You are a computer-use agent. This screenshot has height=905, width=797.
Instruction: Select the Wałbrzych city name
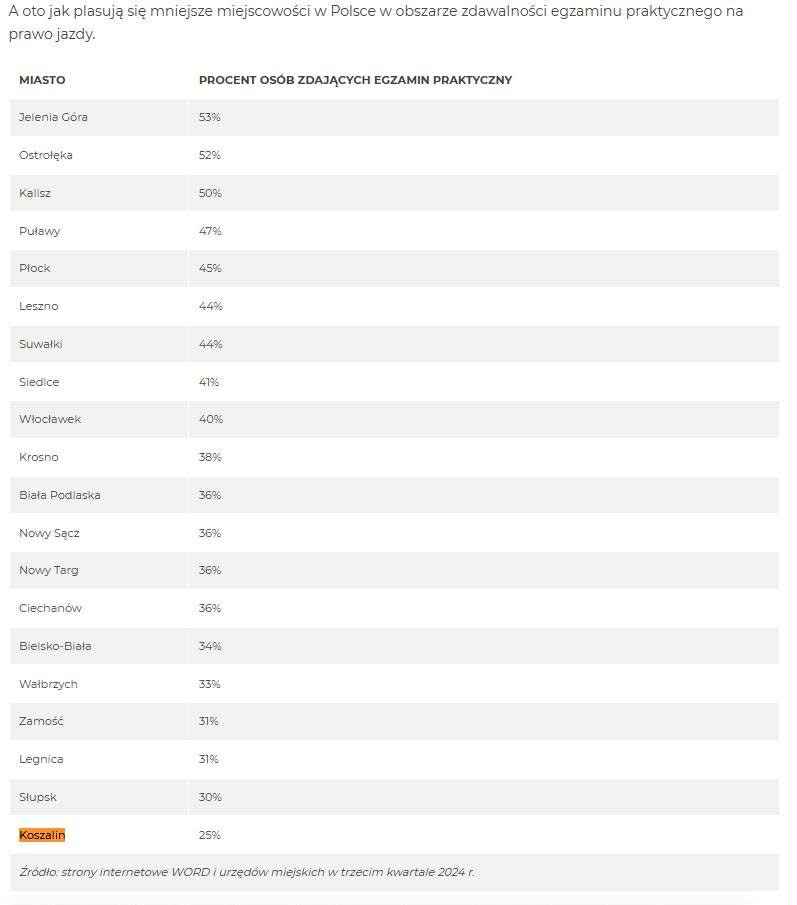coord(48,684)
